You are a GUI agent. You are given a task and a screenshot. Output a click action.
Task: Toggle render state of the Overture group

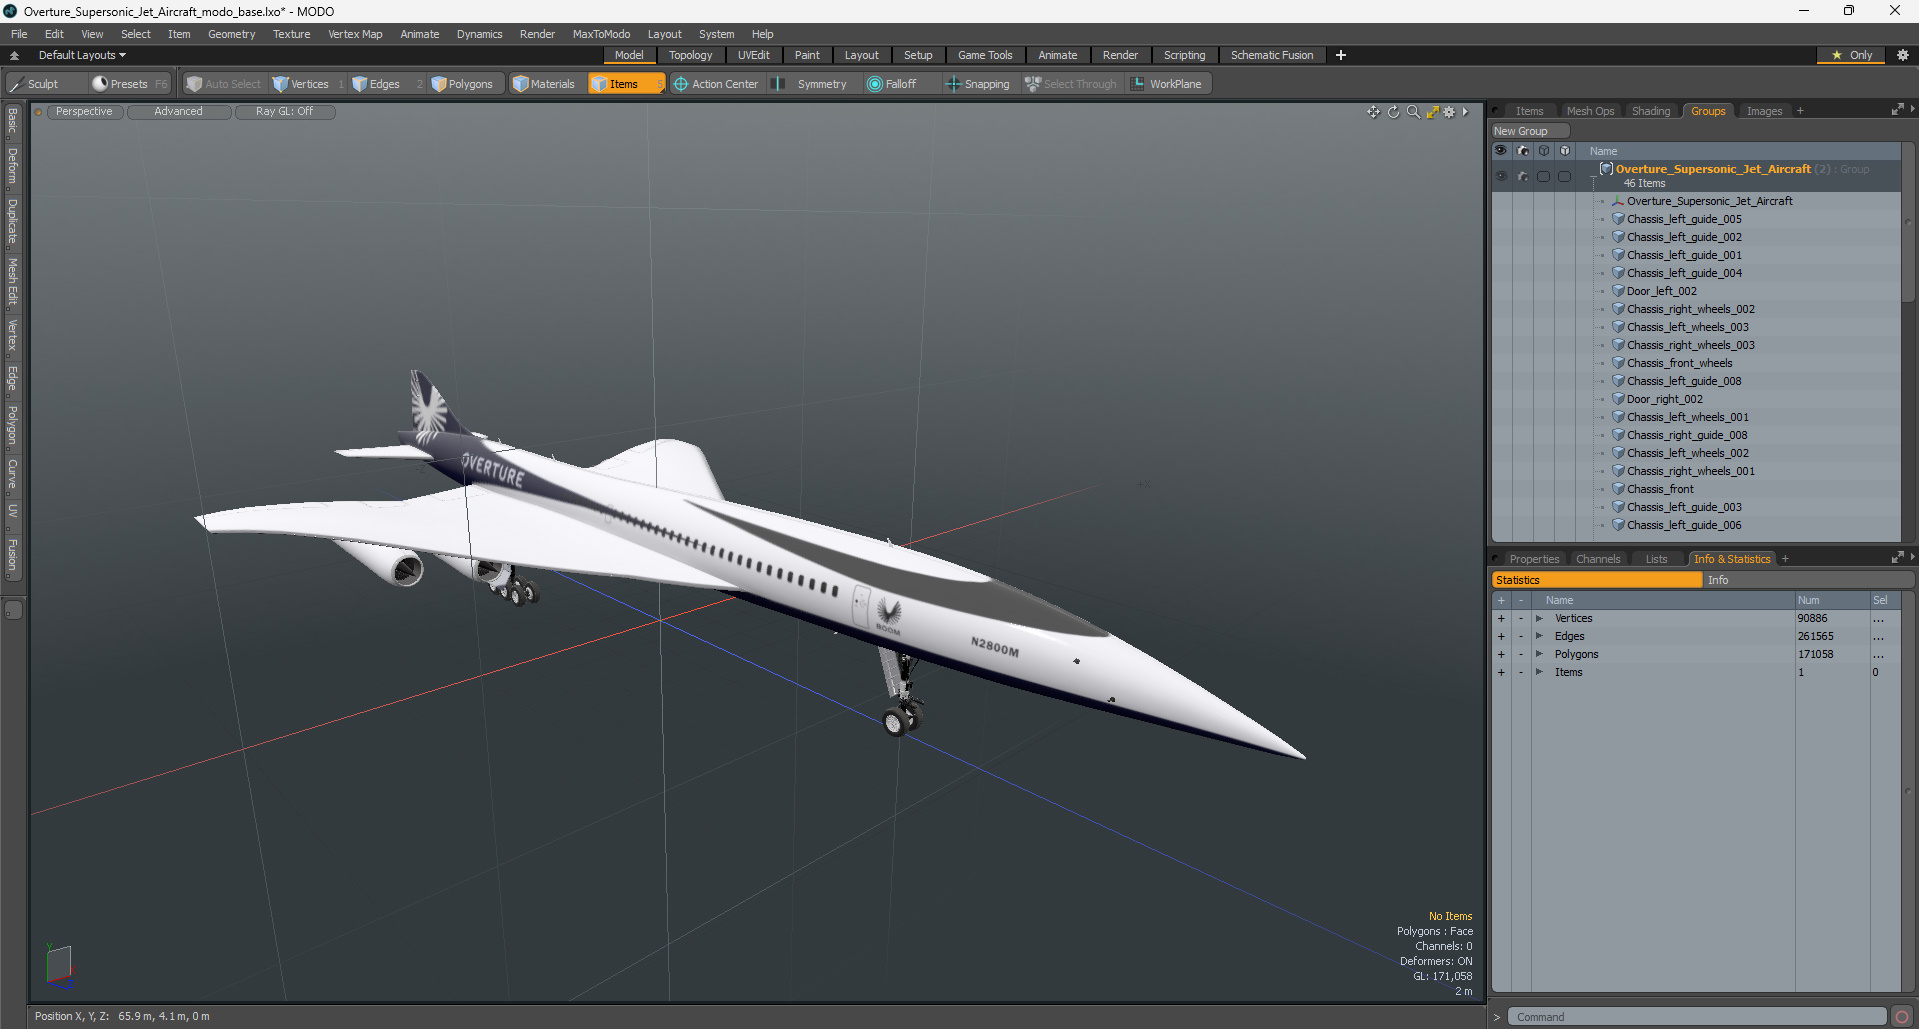click(1523, 176)
